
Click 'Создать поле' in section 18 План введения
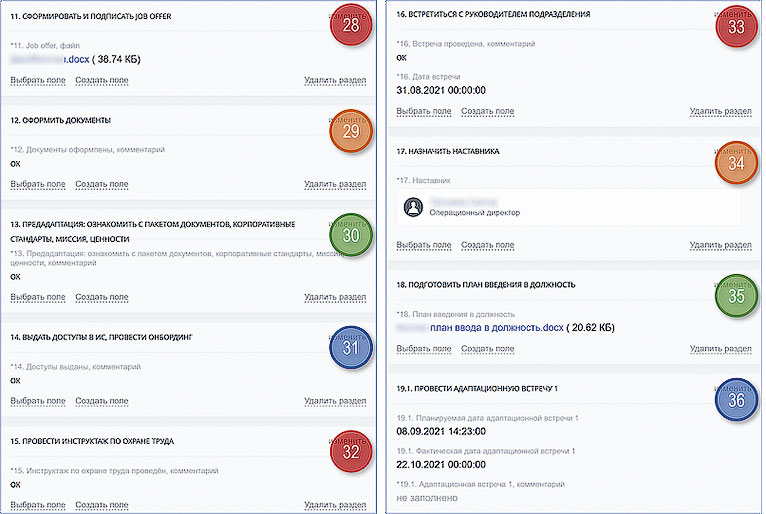click(x=488, y=349)
